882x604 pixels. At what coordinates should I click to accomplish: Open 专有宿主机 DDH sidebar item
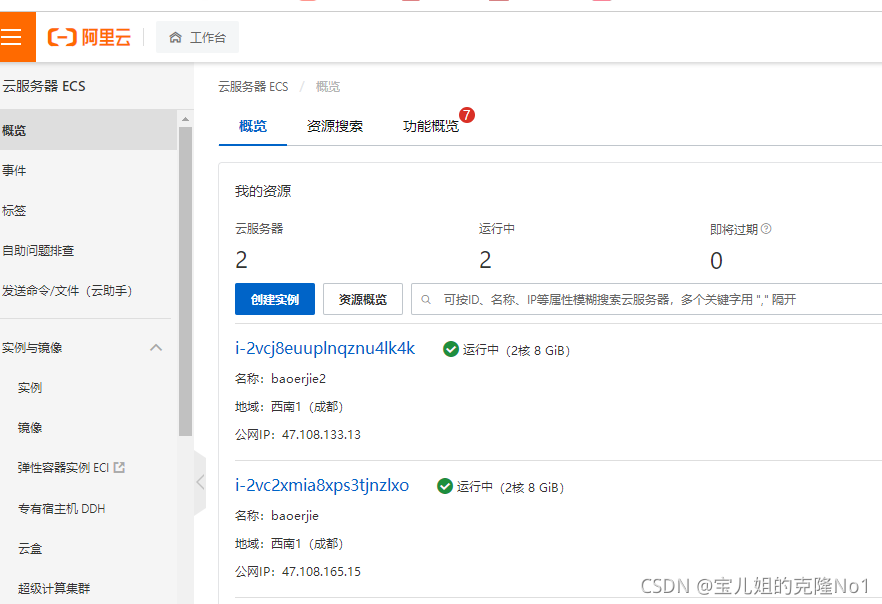click(61, 508)
